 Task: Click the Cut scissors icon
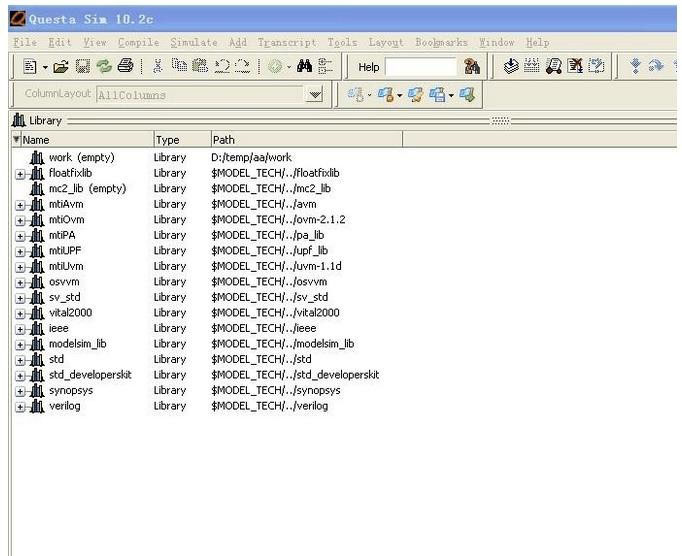point(157,67)
